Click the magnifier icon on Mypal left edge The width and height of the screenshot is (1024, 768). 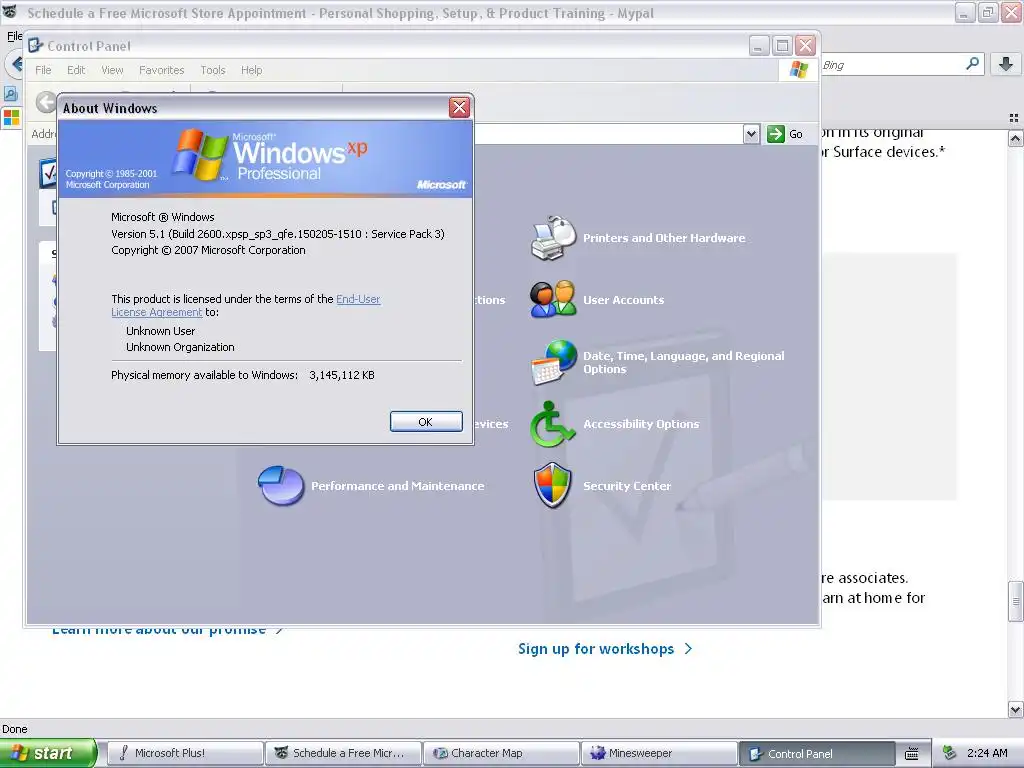point(10,93)
